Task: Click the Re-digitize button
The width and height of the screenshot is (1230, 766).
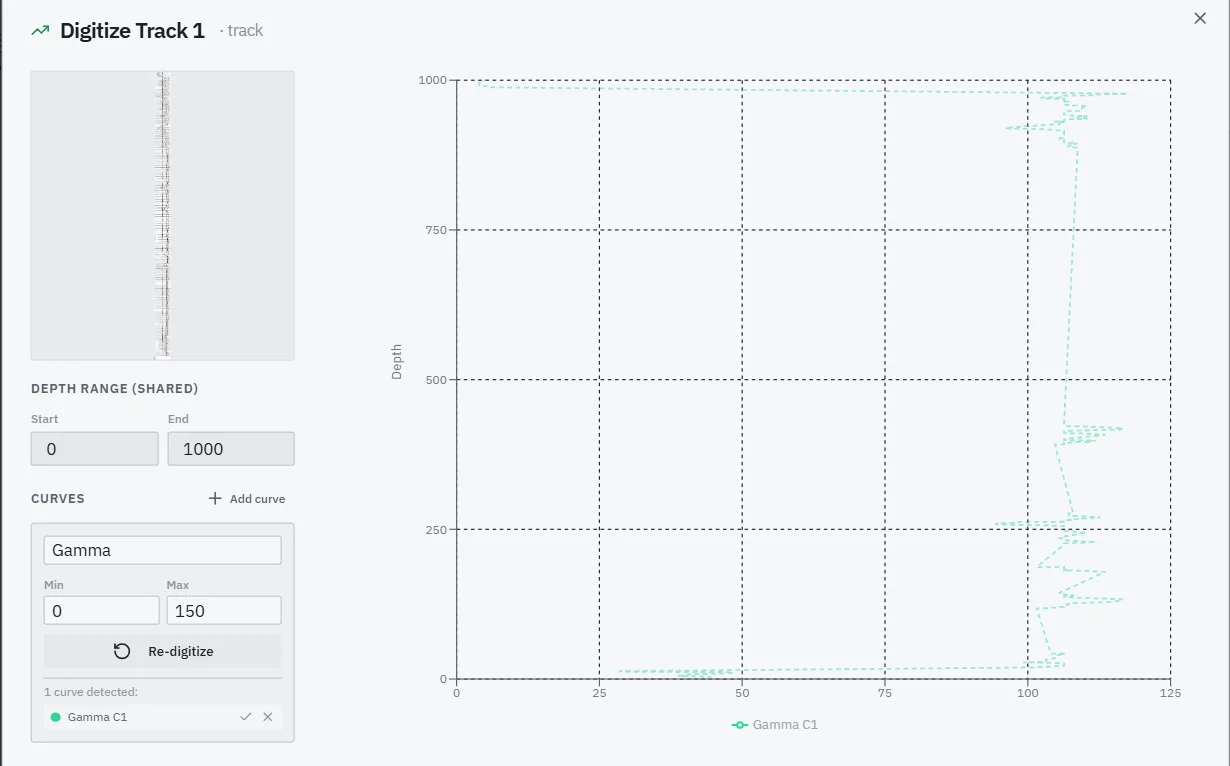Action: pos(163,651)
